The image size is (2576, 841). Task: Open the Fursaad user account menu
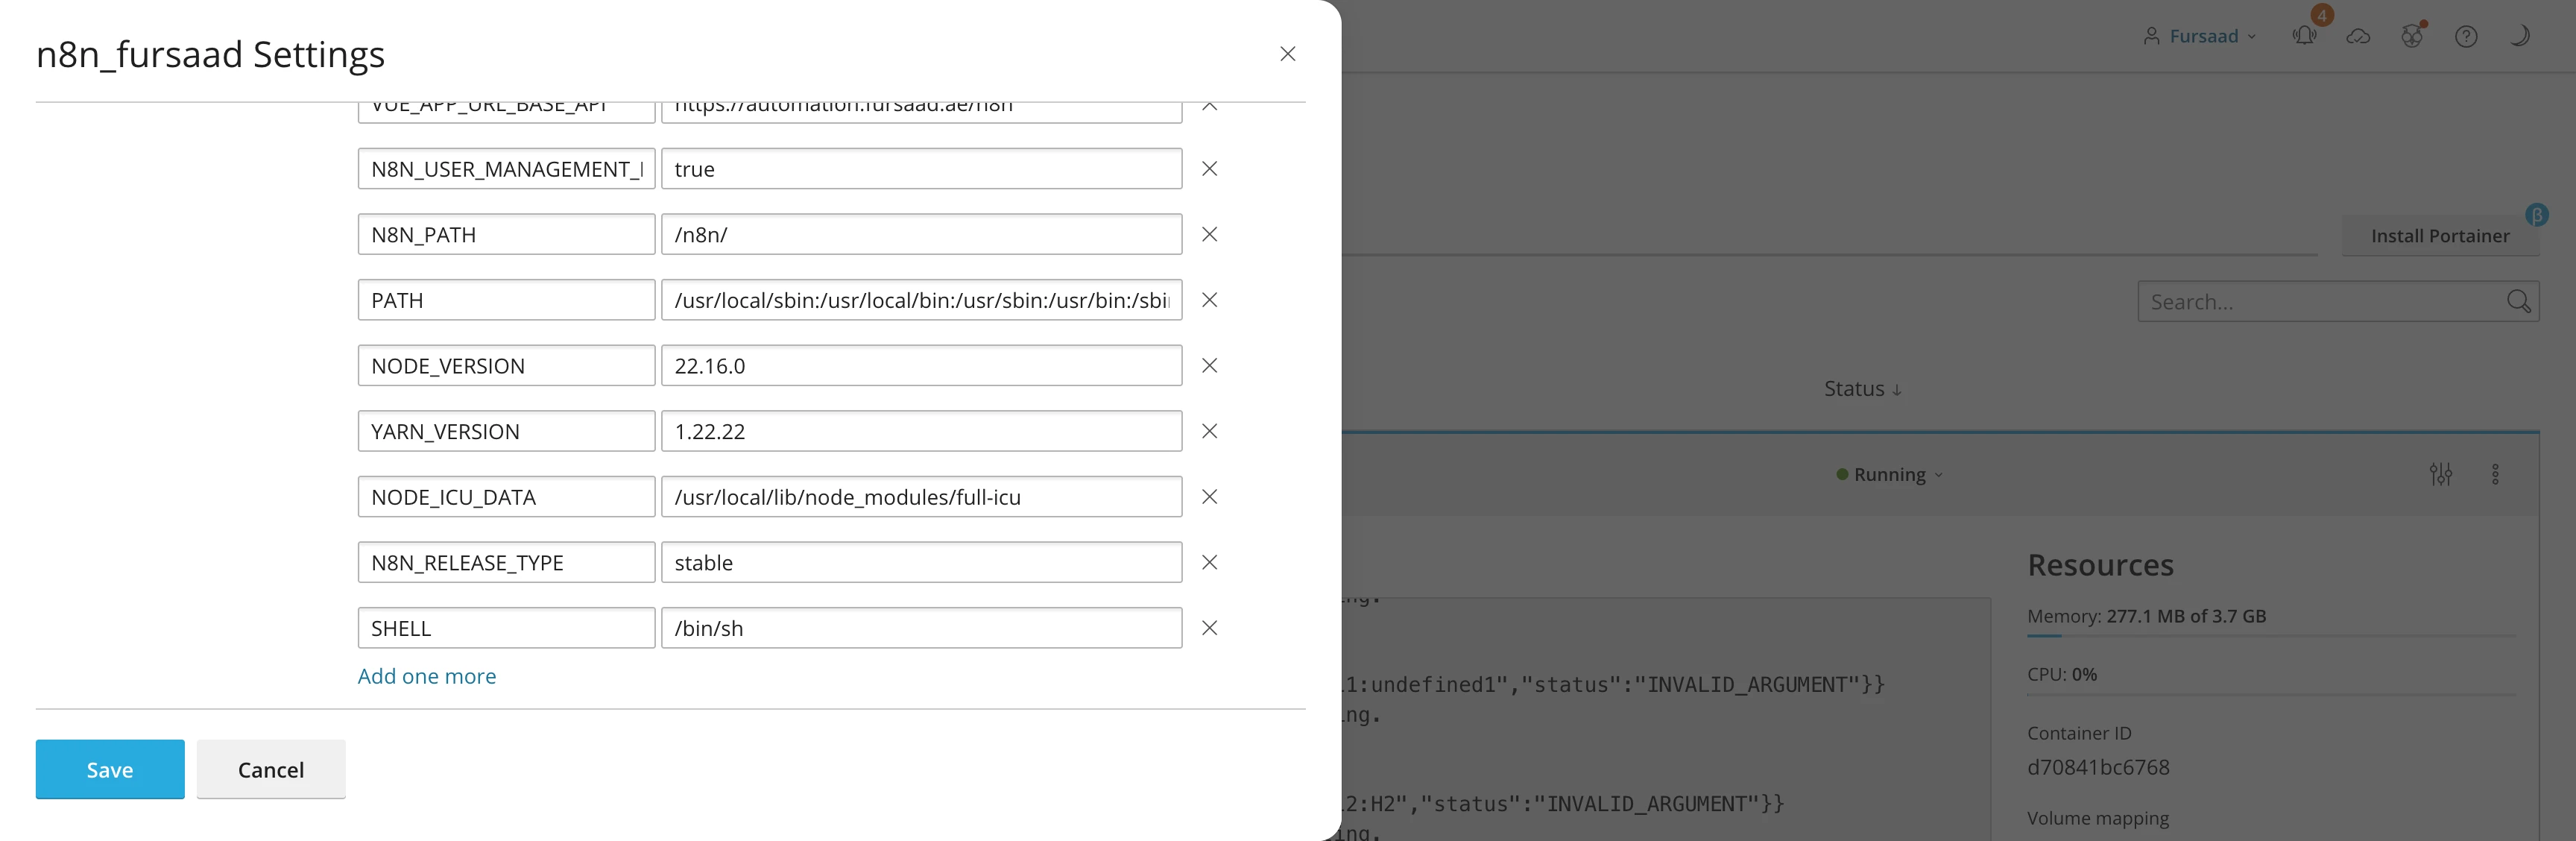click(2200, 36)
